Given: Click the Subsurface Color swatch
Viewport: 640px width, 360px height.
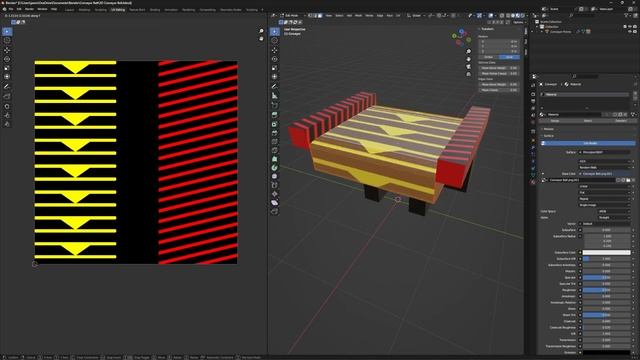Looking at the screenshot, I should 607,253.
